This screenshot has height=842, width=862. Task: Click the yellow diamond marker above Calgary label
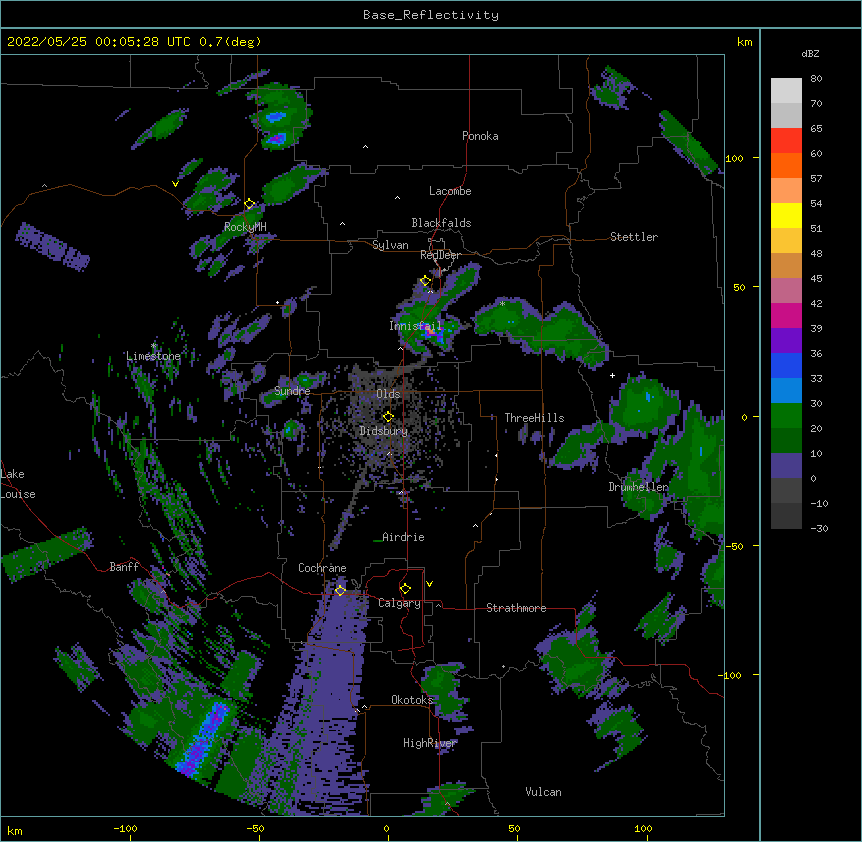coord(405,589)
